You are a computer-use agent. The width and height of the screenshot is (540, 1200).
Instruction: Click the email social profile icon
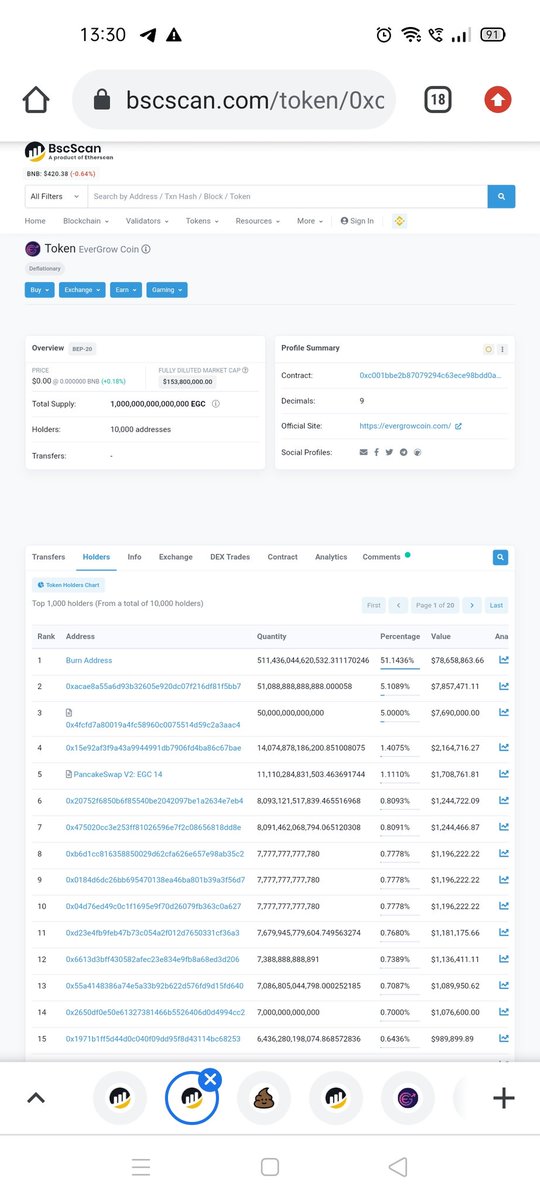[x=364, y=452]
